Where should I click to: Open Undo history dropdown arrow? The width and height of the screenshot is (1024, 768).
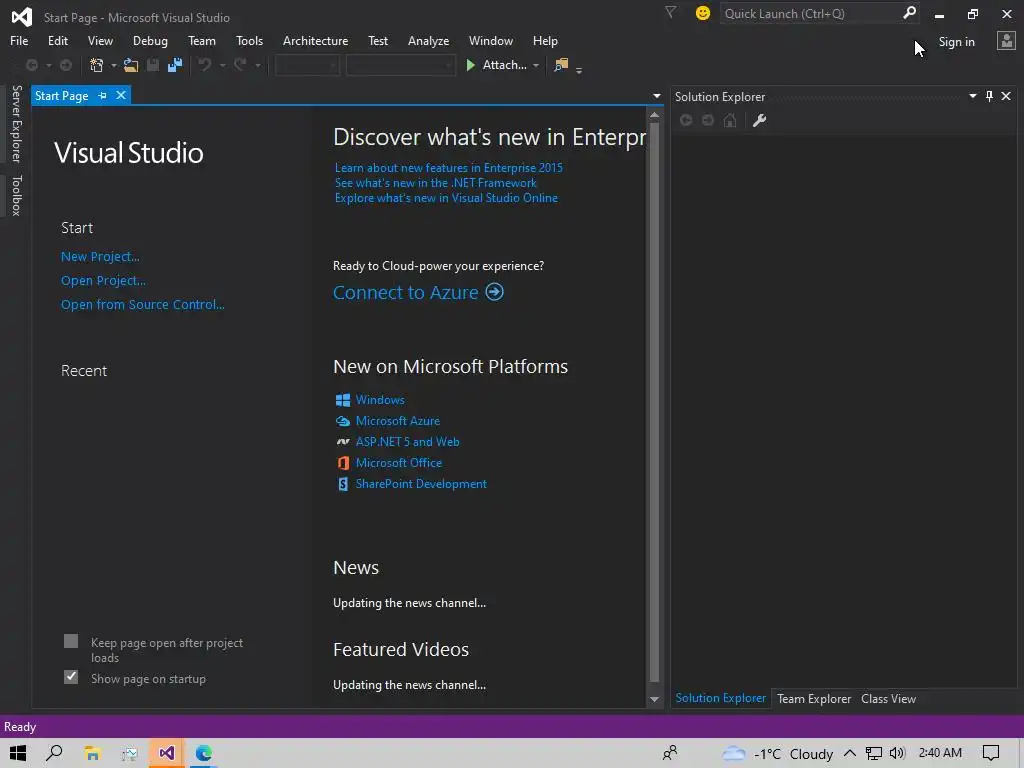tap(222, 65)
